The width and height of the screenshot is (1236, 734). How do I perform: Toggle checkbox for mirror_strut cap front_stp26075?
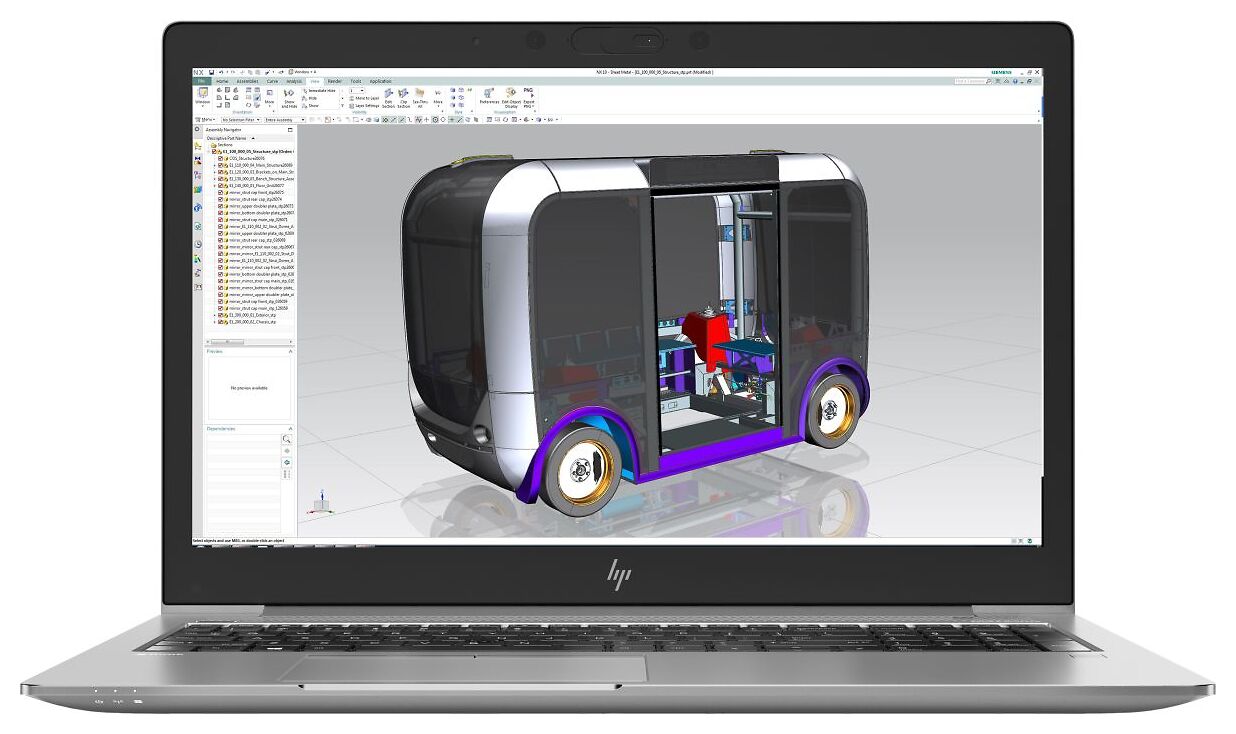(x=221, y=192)
